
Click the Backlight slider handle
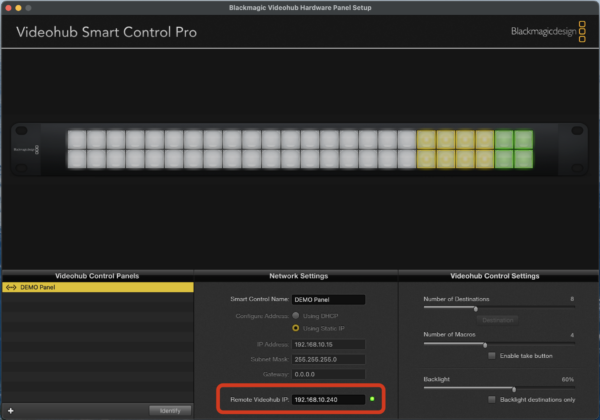pos(514,389)
